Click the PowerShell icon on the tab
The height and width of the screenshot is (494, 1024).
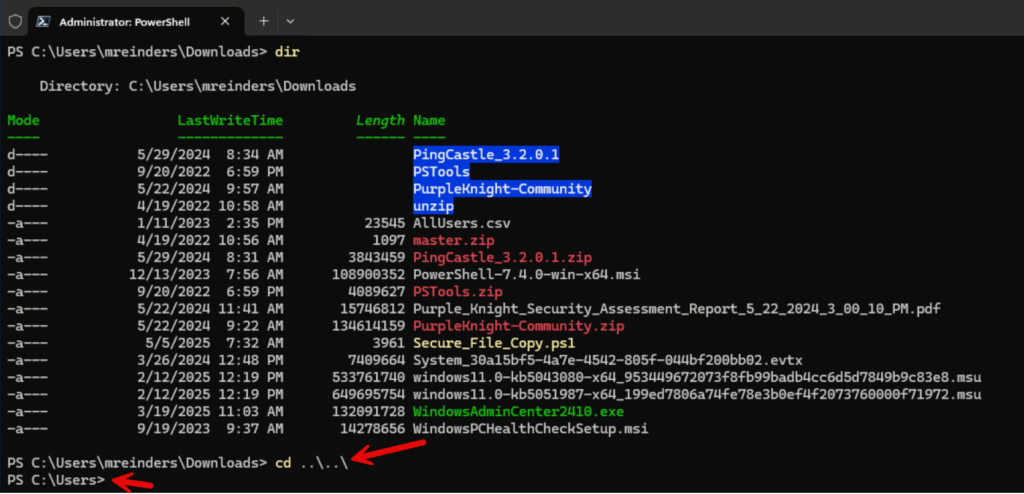click(x=44, y=22)
